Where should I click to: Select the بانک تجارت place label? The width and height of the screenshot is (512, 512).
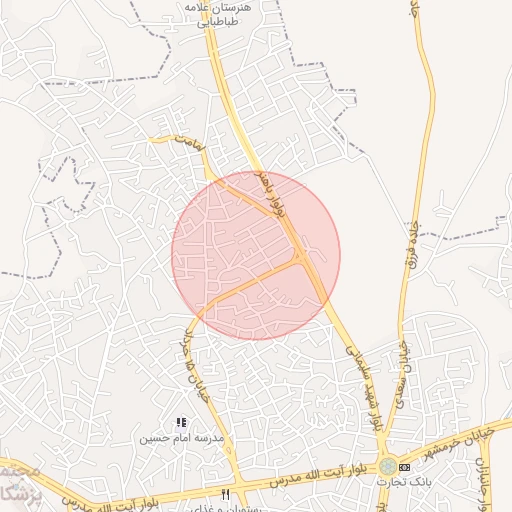(x=404, y=482)
